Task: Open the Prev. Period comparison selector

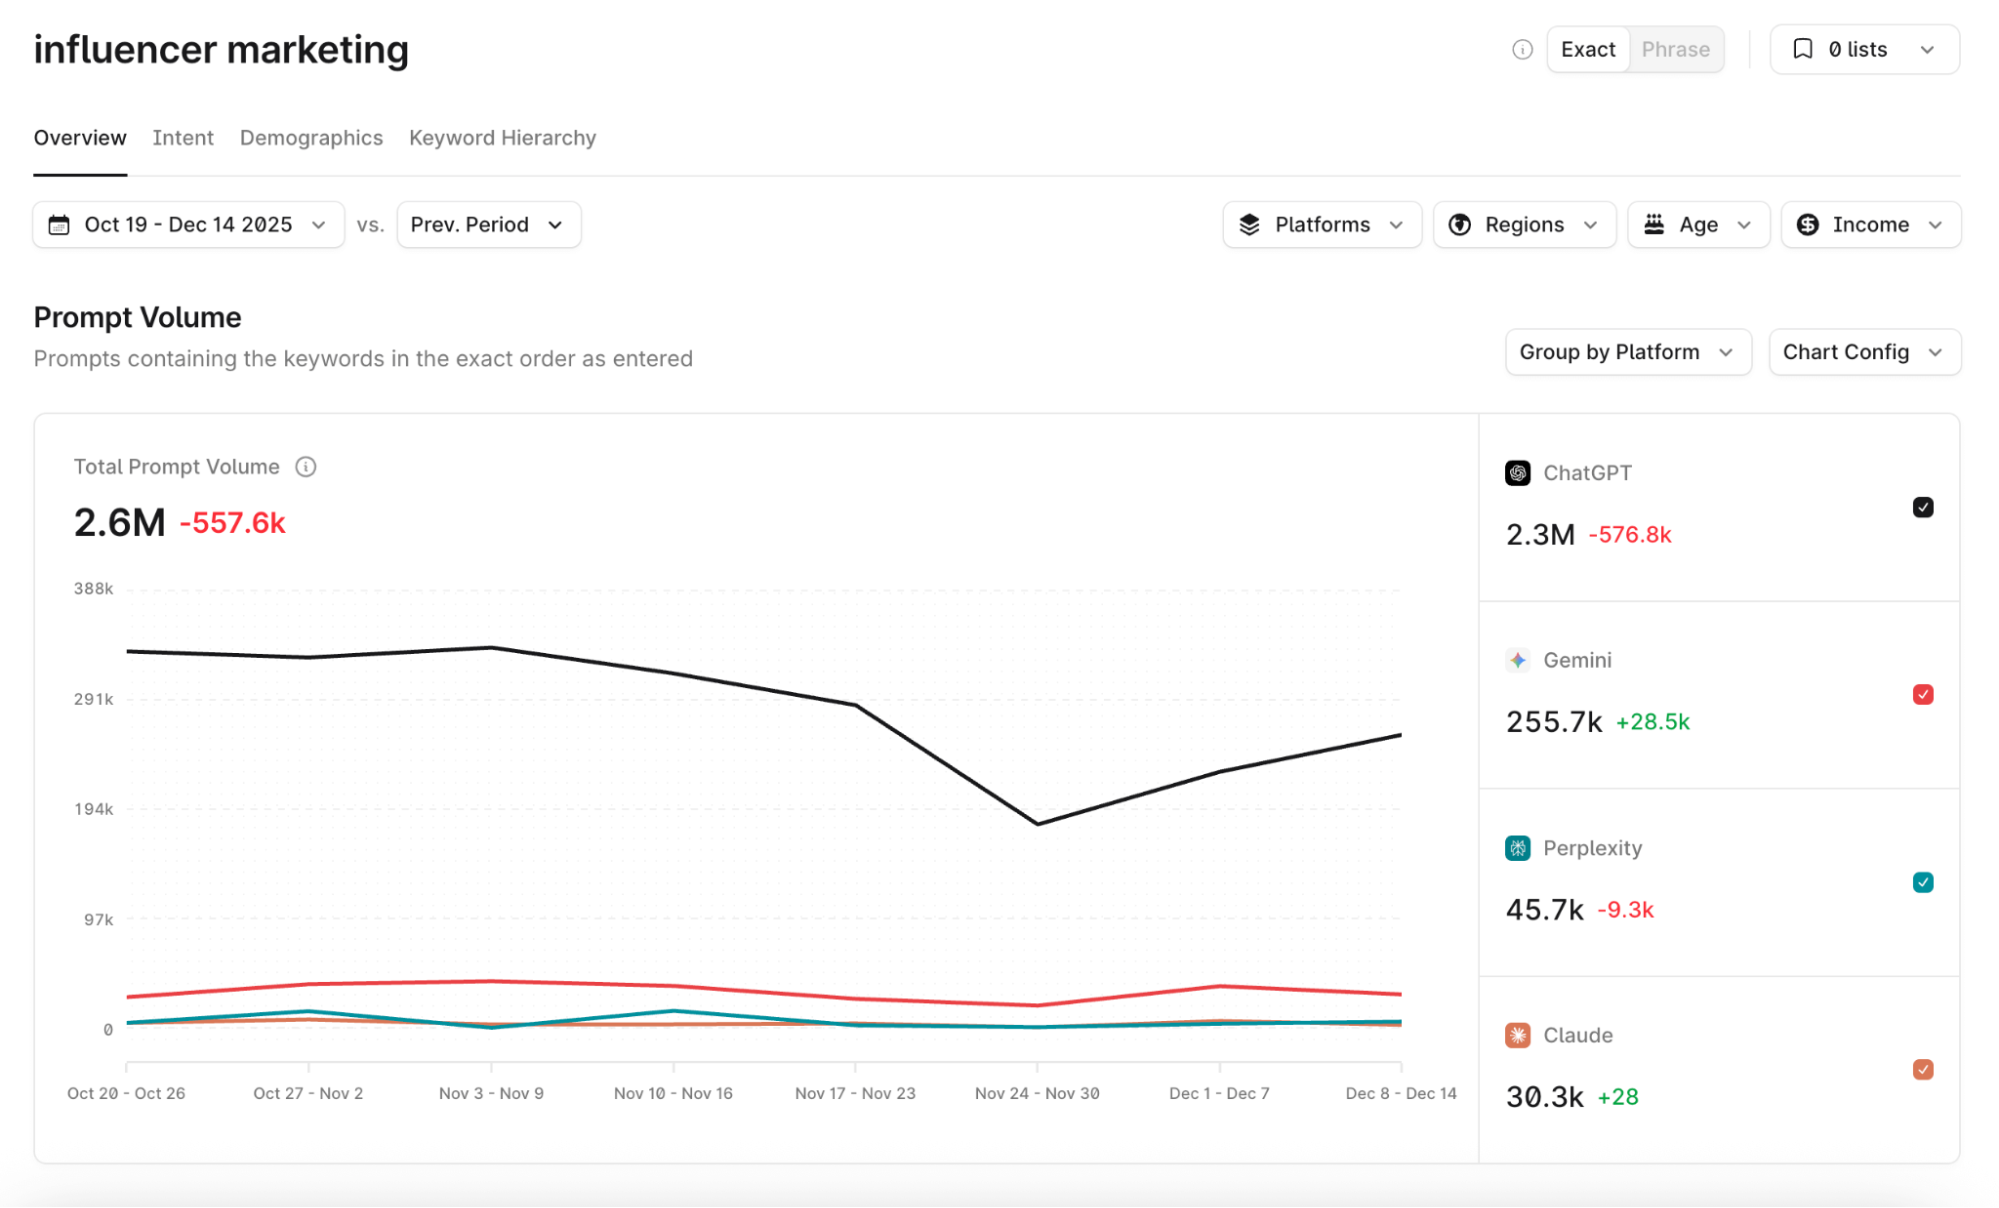Action: (x=488, y=225)
